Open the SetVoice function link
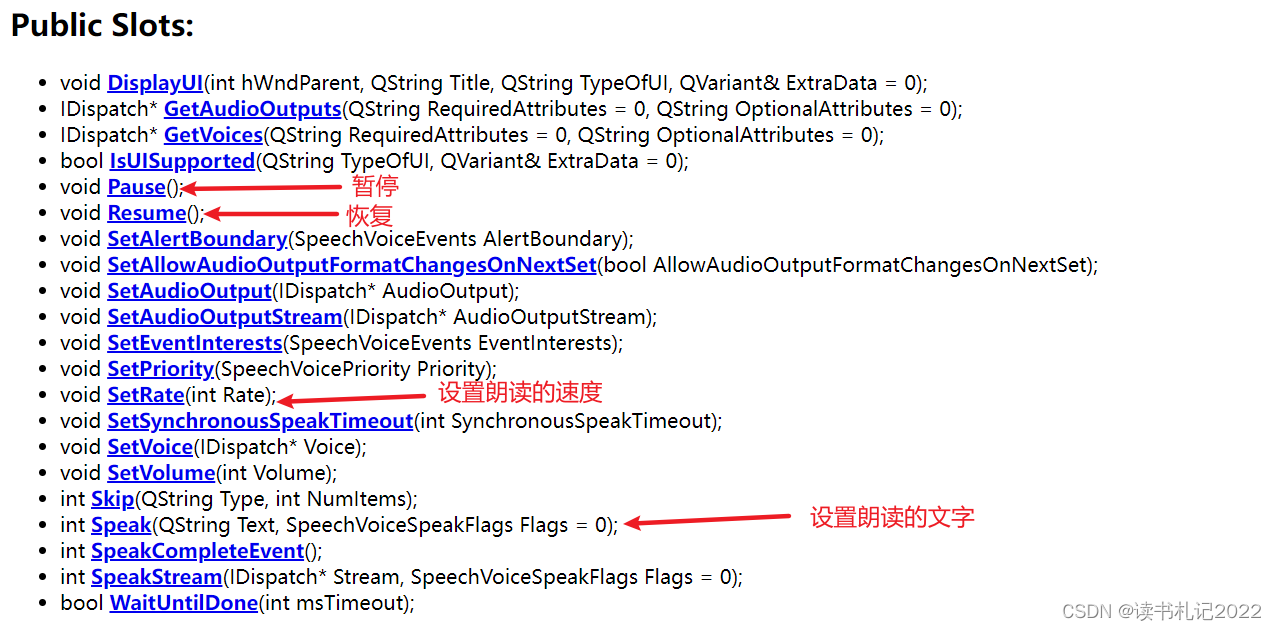The width and height of the screenshot is (1276, 630). [149, 446]
